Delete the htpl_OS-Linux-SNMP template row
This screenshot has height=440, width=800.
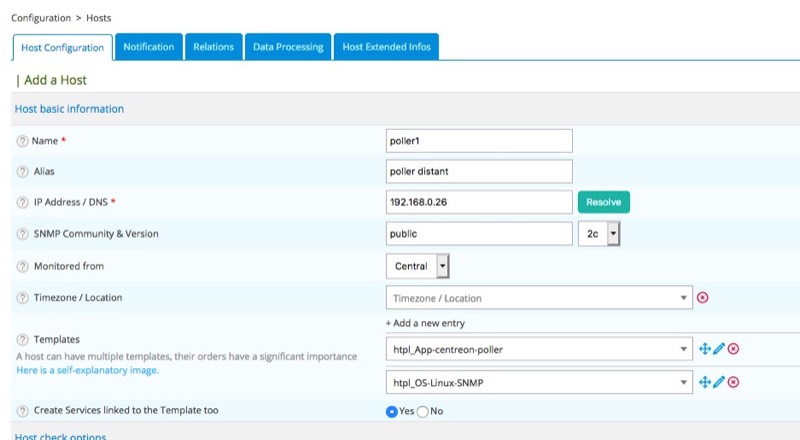(x=733, y=381)
